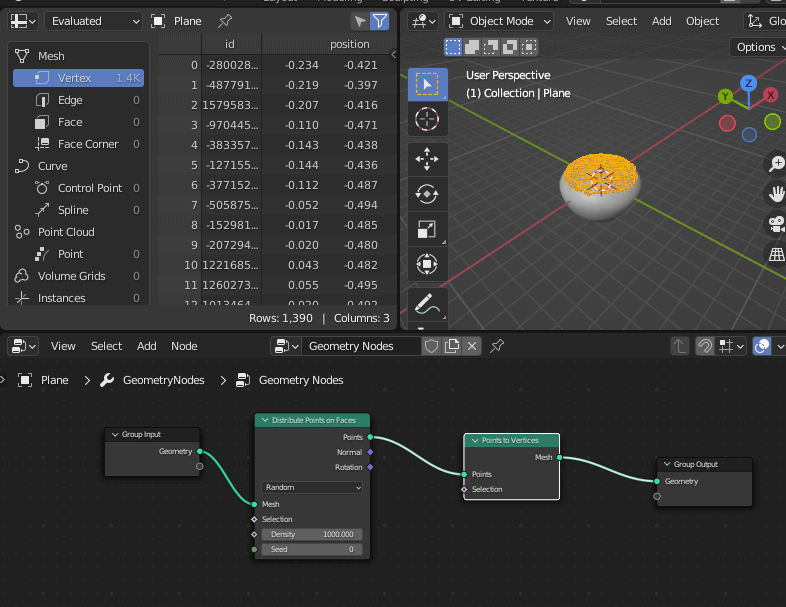Screen dimensions: 786x607
Task: Select Vertex domain in spreadsheet
Action: 78,78
